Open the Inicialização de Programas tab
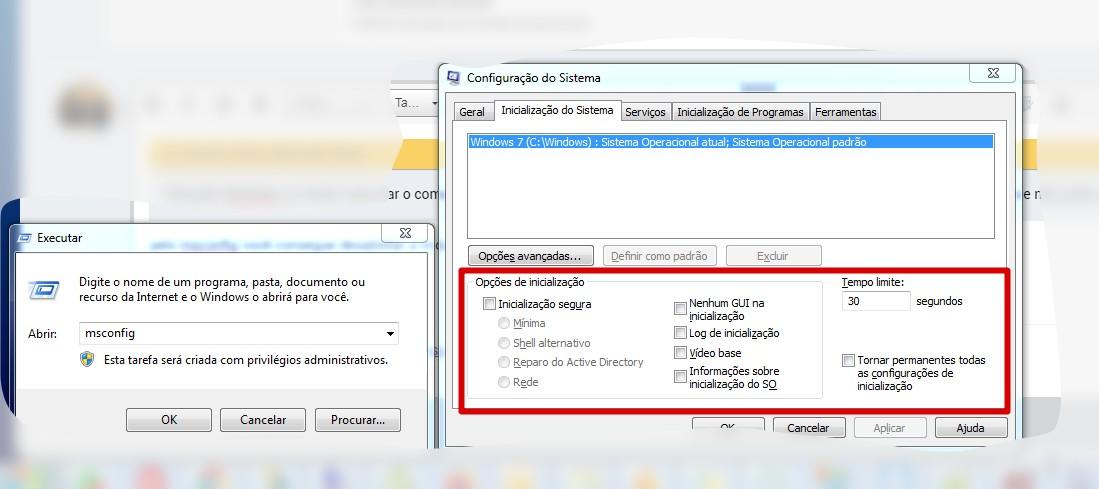 740,112
